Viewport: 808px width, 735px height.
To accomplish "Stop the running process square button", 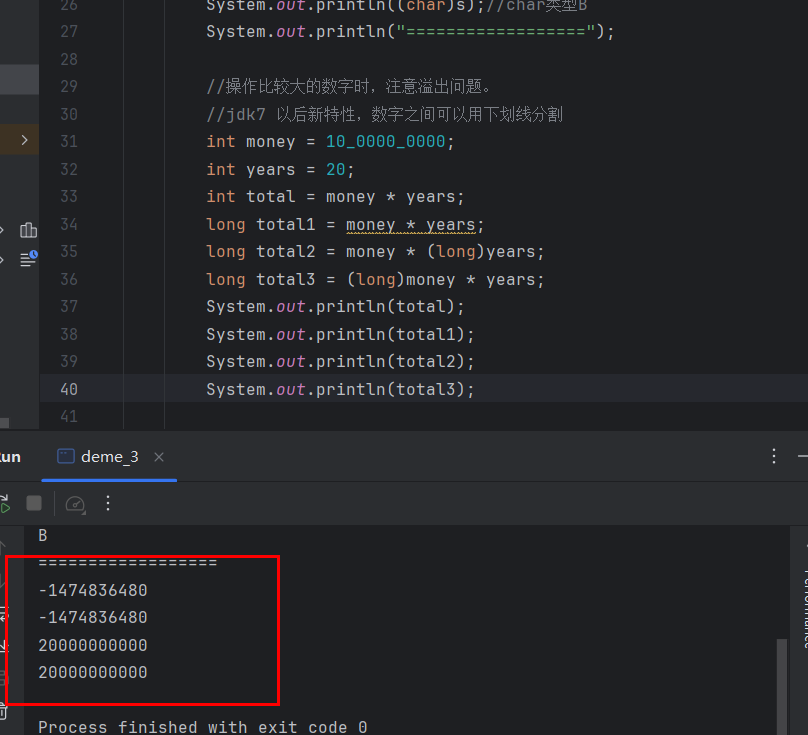I will [x=34, y=503].
